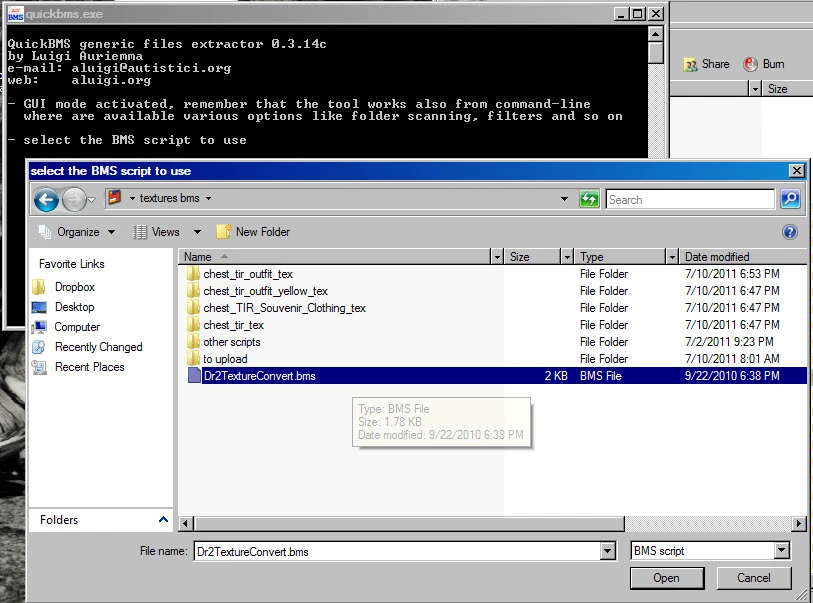Open File name dropdown arrow

pos(608,551)
